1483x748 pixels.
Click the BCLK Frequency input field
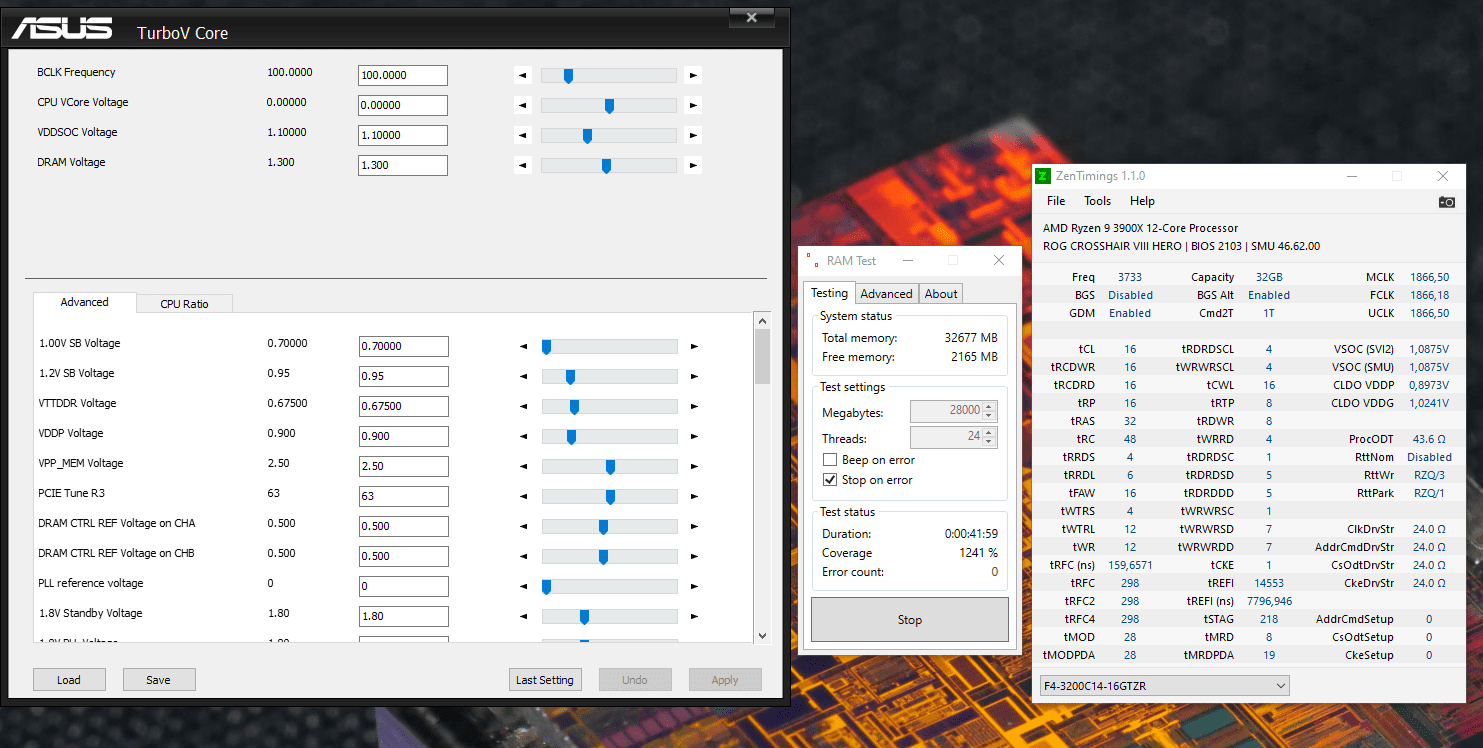(403, 75)
